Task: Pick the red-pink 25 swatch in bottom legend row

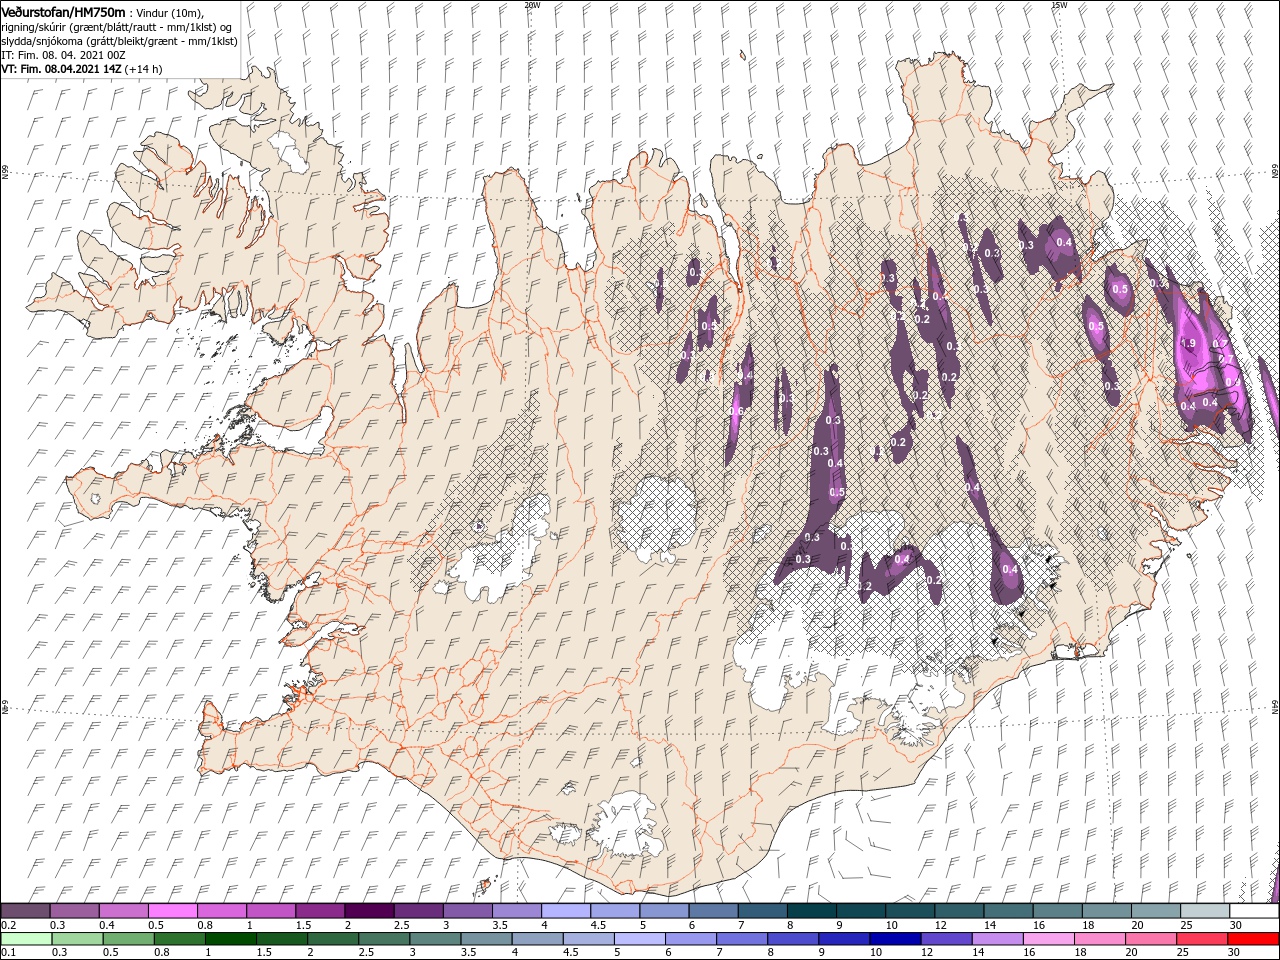Action: point(1203,939)
